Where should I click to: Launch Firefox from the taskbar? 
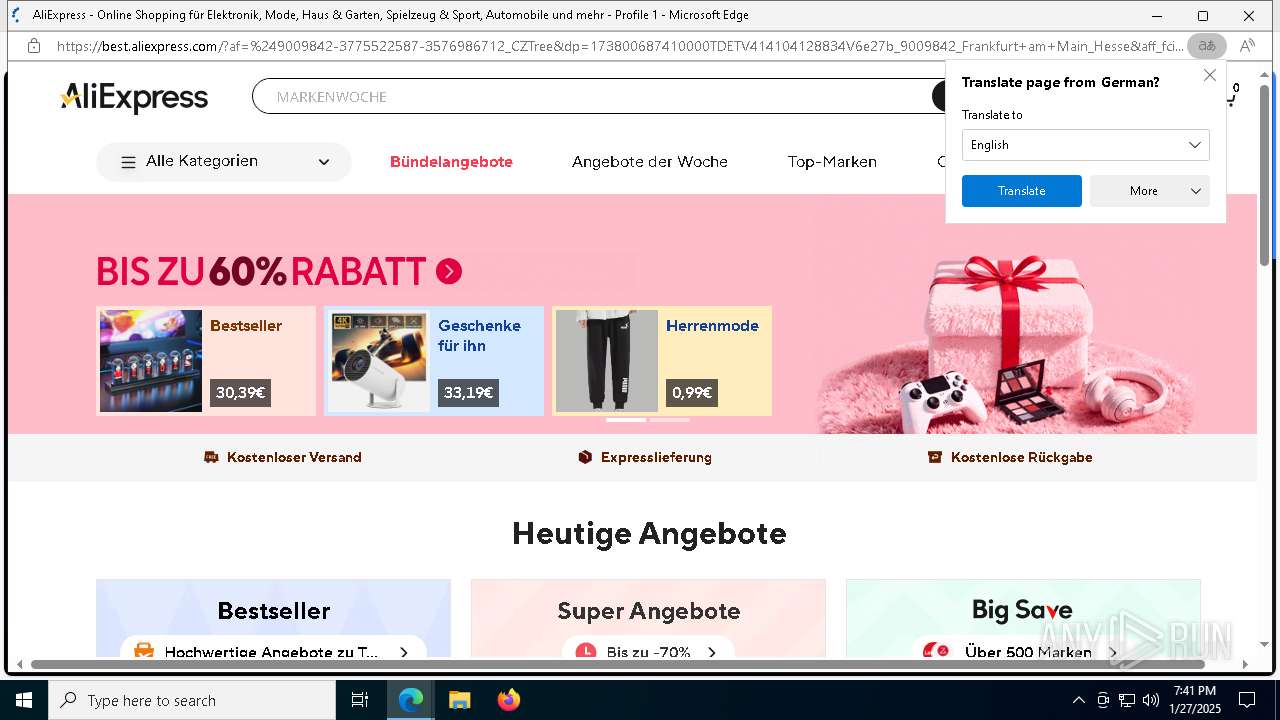[x=508, y=700]
